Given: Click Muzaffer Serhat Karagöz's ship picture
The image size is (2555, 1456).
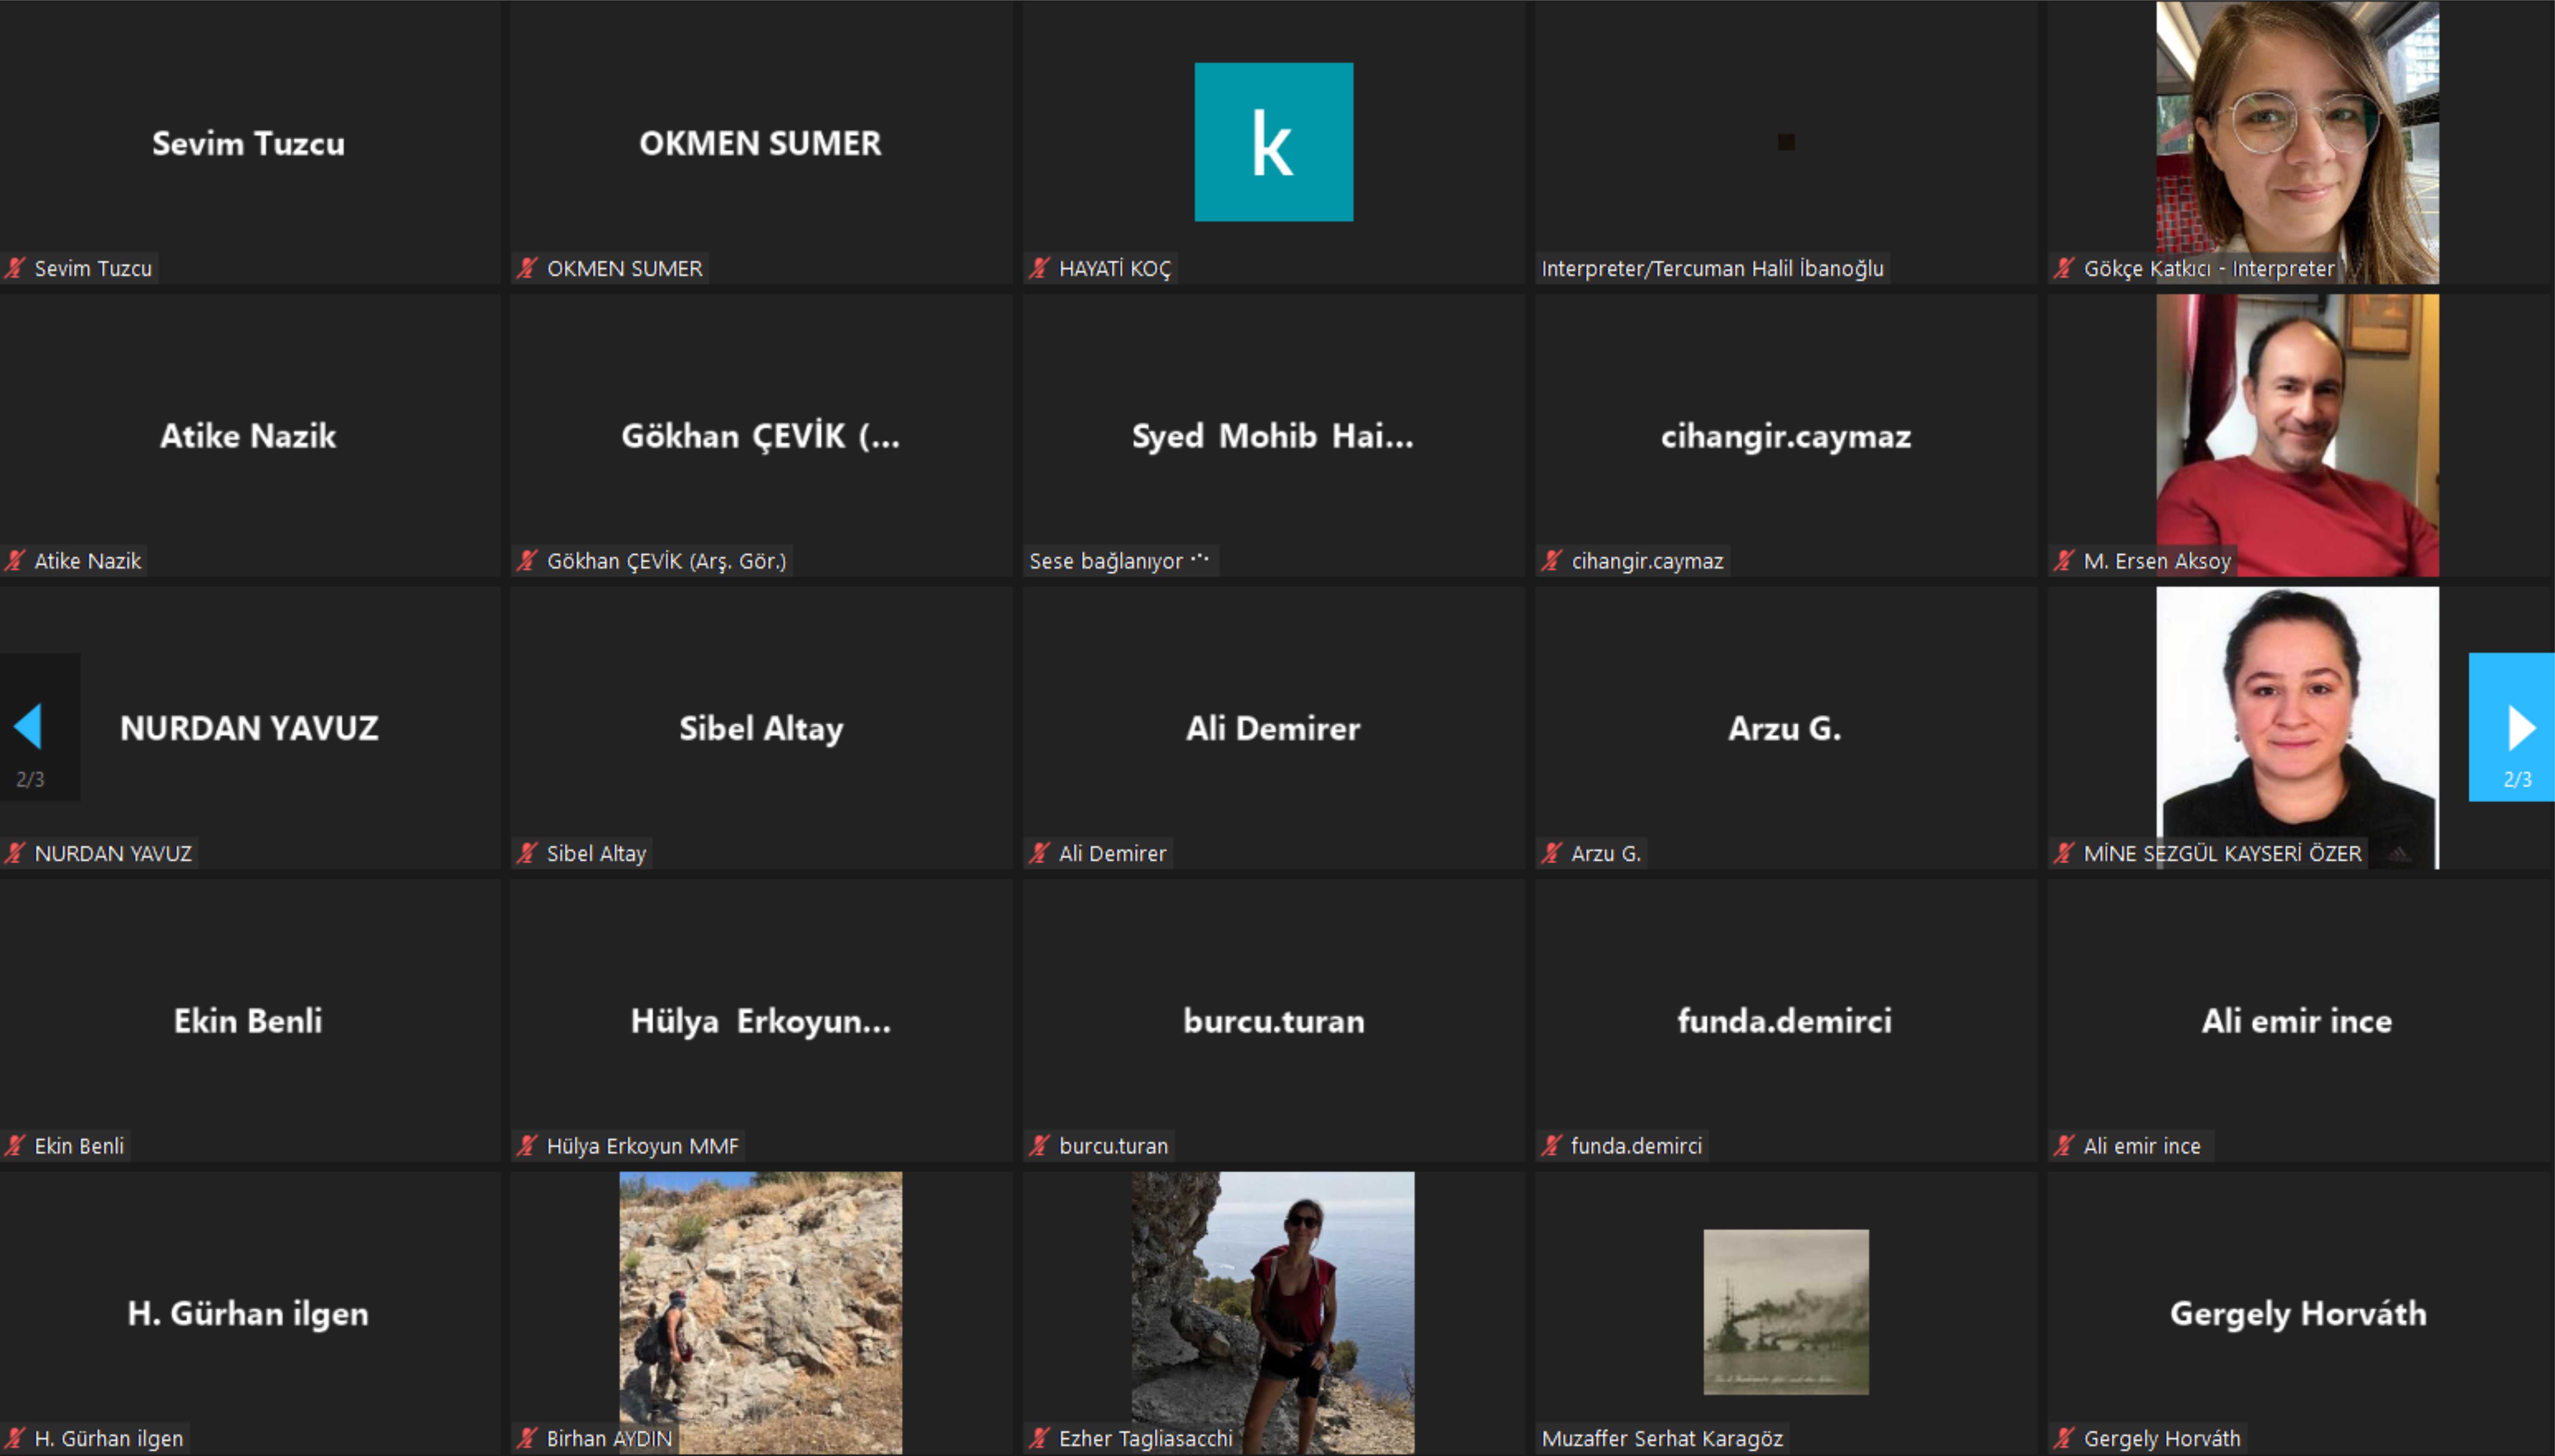Looking at the screenshot, I should [1786, 1311].
